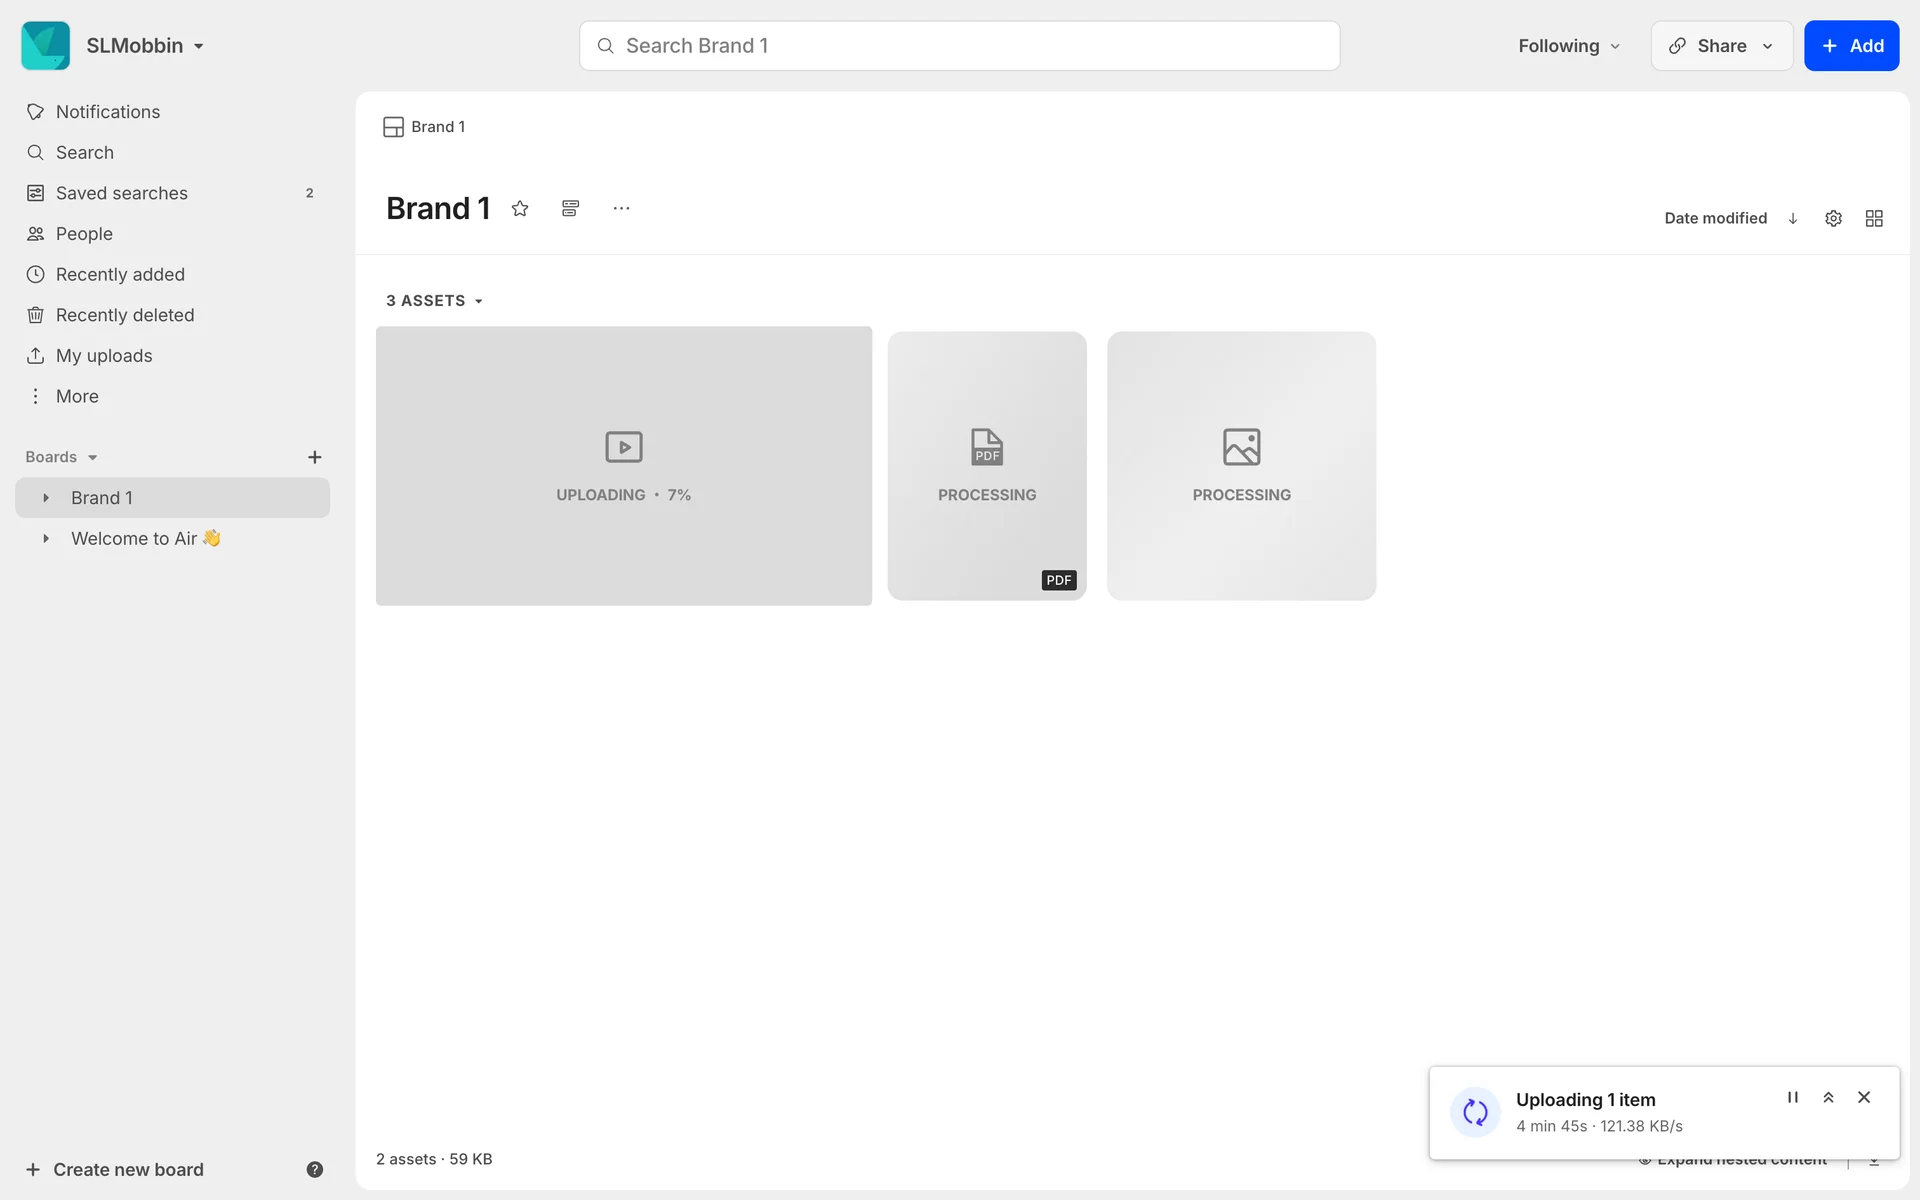This screenshot has height=1200, width=1920.
Task: Reverse sort direction arrow
Action: (1793, 218)
